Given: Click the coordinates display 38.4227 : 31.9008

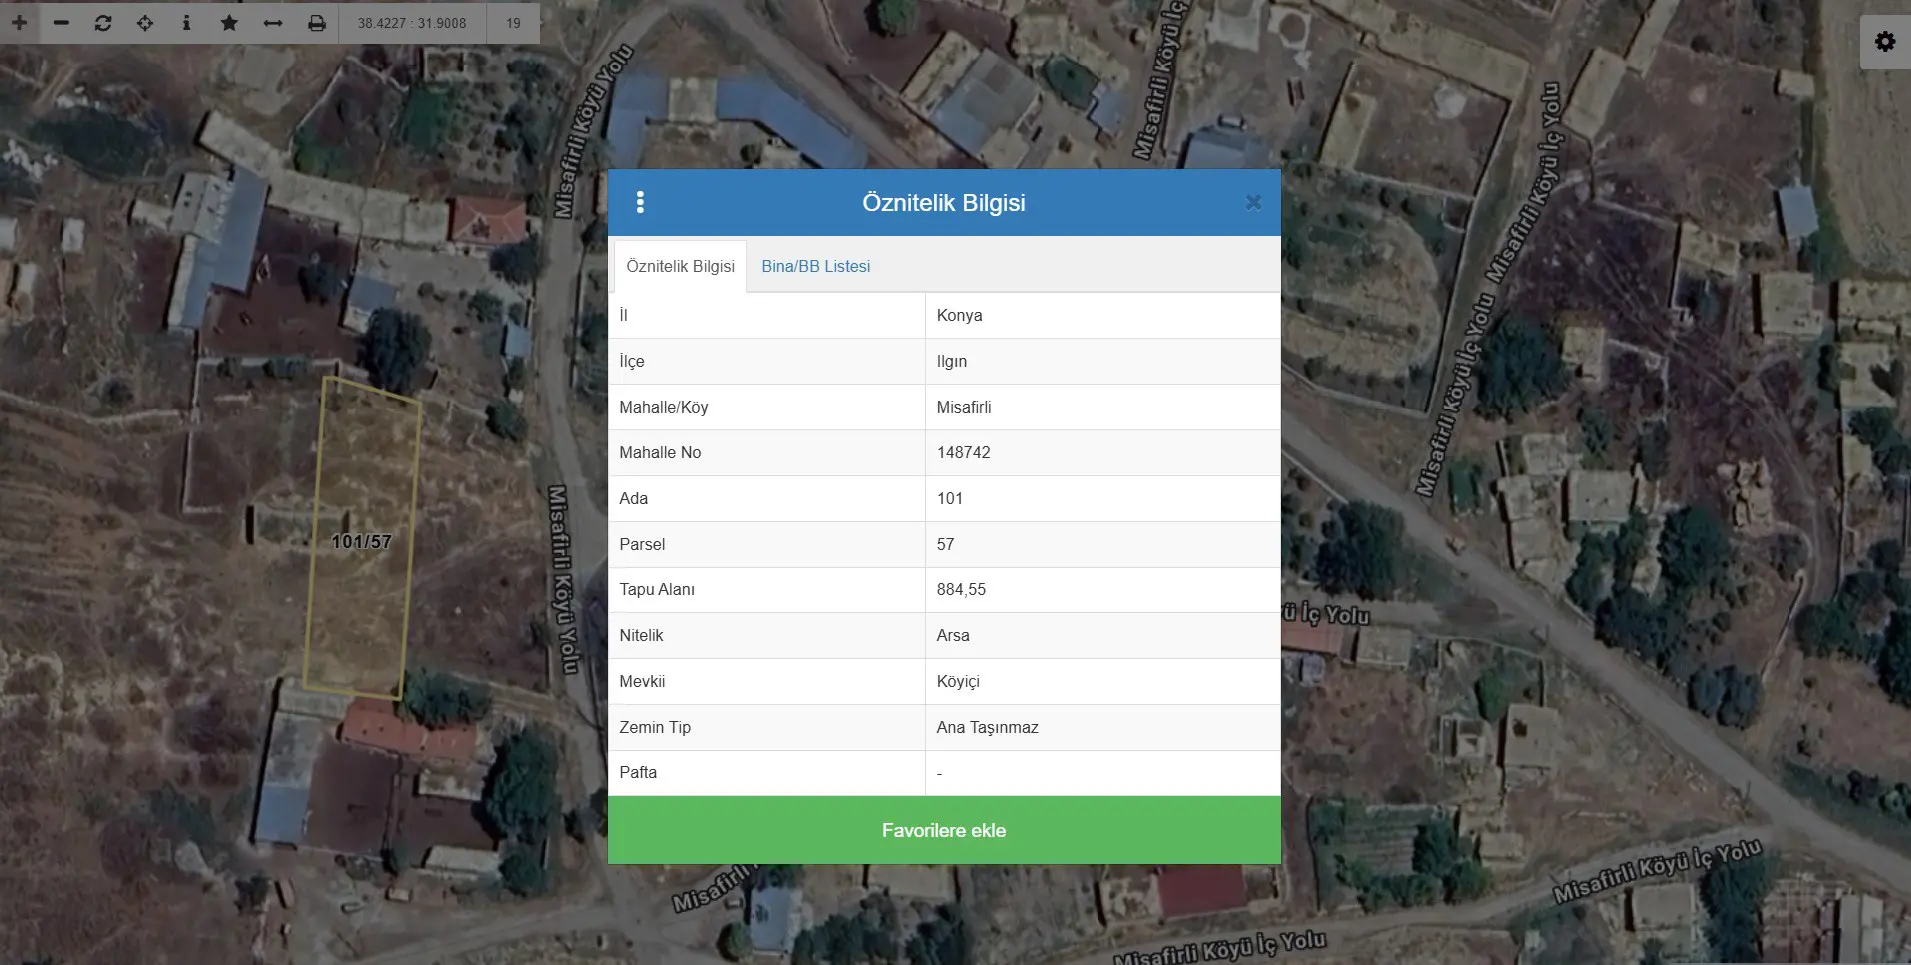Looking at the screenshot, I should [x=412, y=22].
